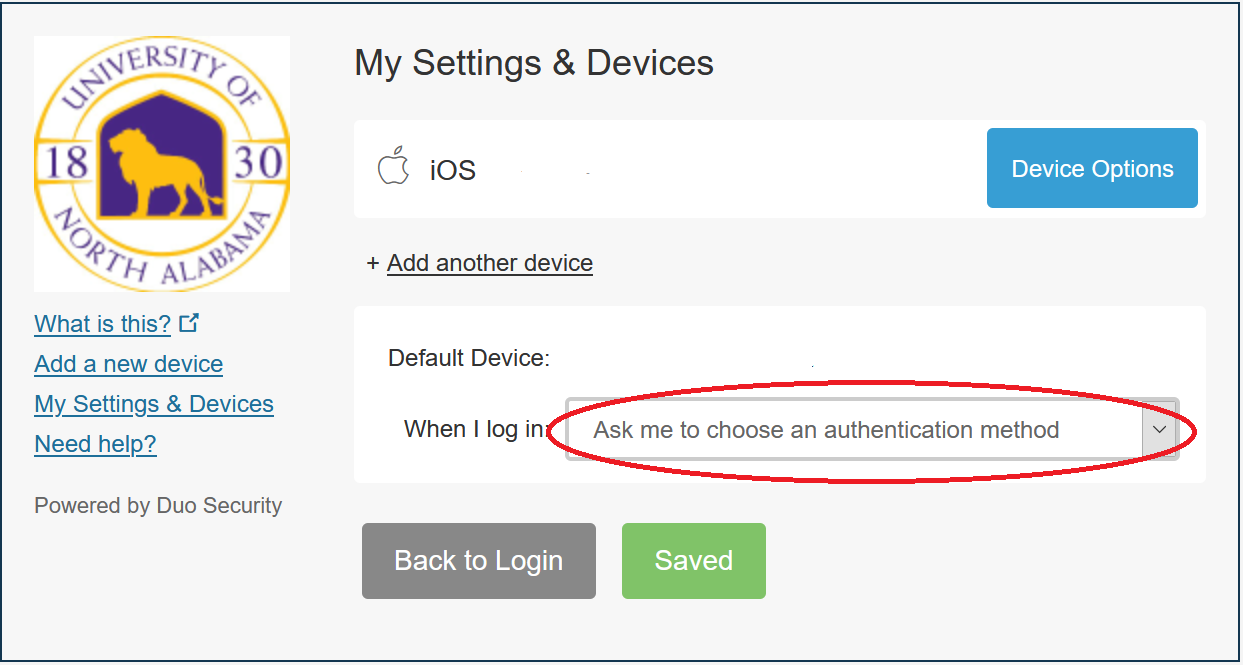The height and width of the screenshot is (665, 1243).
Task: Go to Add a new device
Action: click(128, 364)
